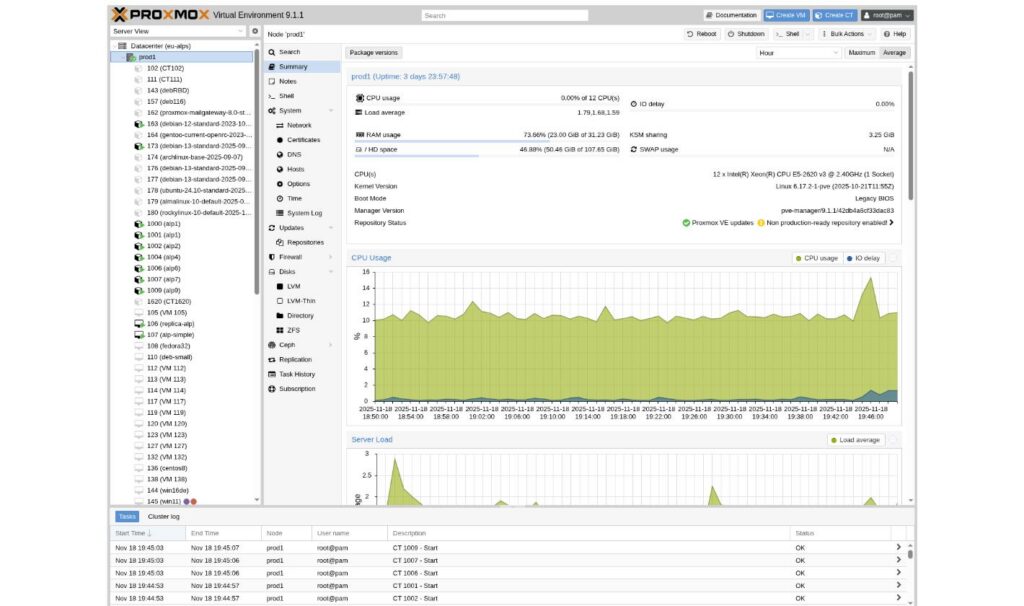Open the node Shell menu icon
1024x606 pixels.
pyautogui.click(x=272, y=96)
